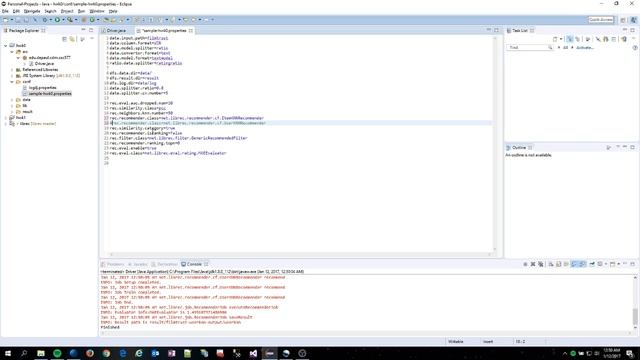Switch to the Driver.java editor tab
The width and height of the screenshot is (640, 360).
tap(117, 31)
